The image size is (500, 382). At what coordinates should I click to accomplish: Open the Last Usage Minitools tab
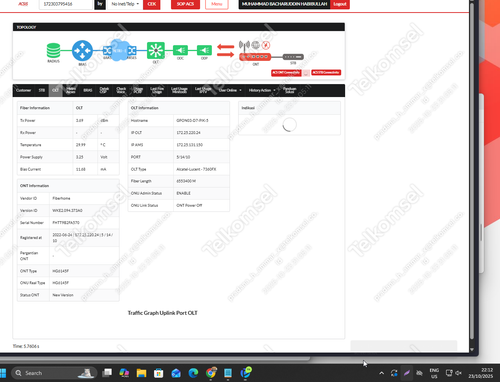179,90
